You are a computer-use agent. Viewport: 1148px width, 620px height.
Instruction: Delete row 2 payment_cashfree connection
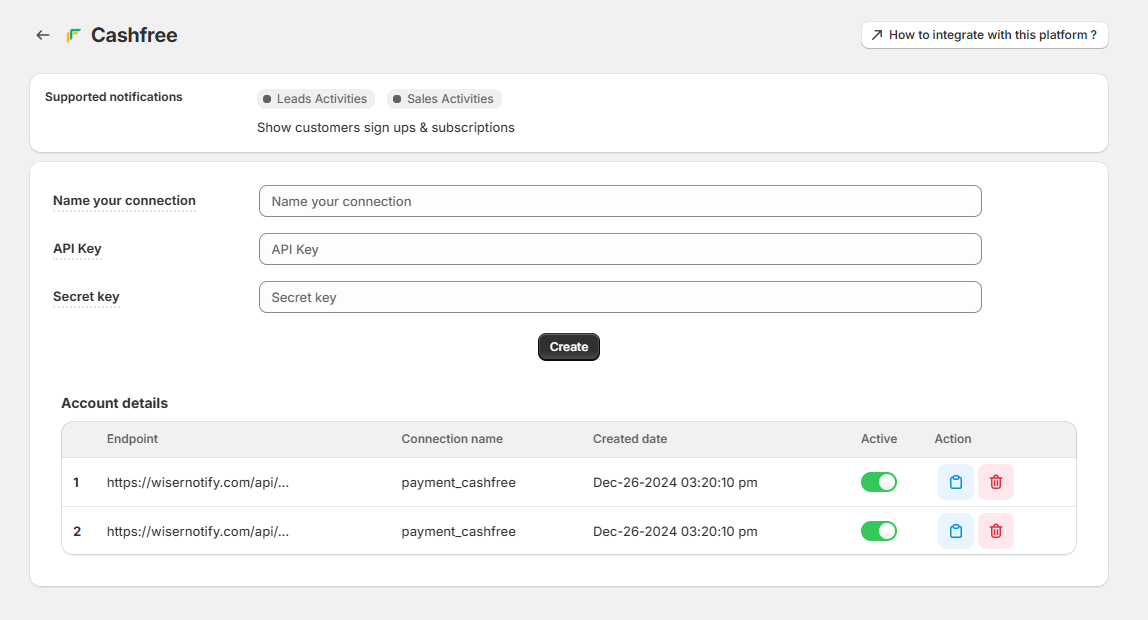coord(996,531)
